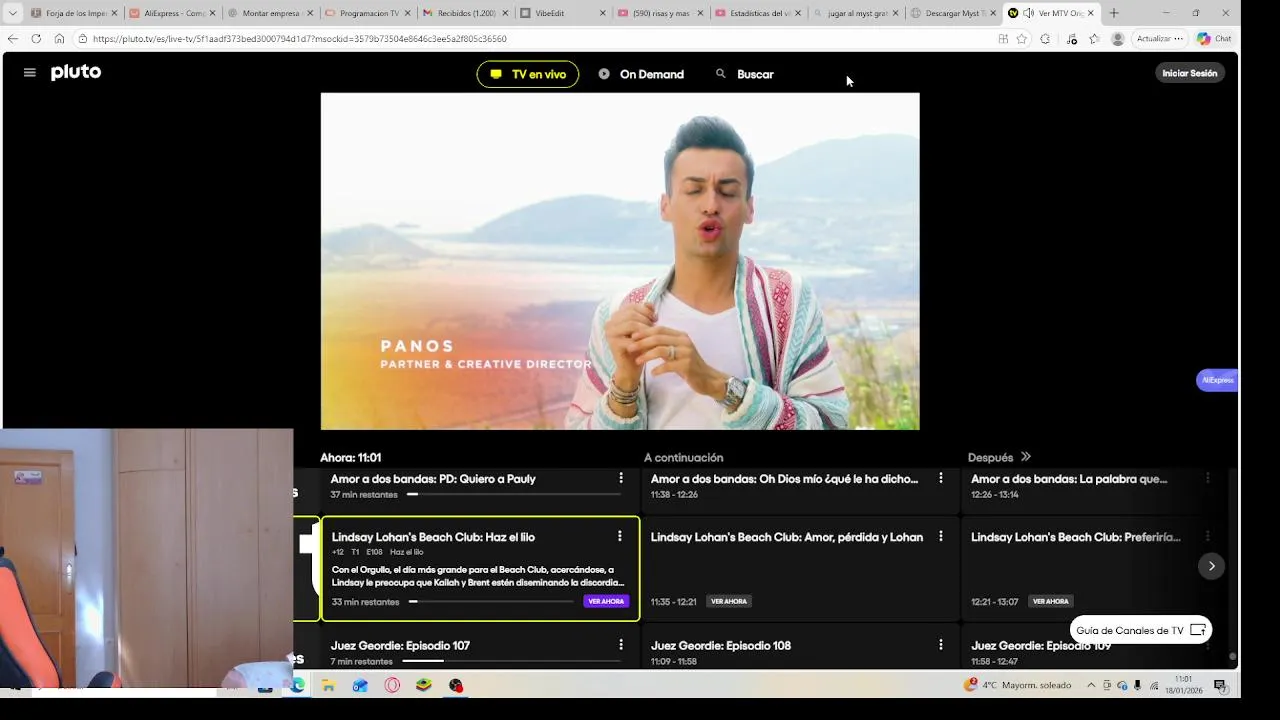Switch to the Forja de los Imperios tab
The height and width of the screenshot is (720, 1280).
72,13
